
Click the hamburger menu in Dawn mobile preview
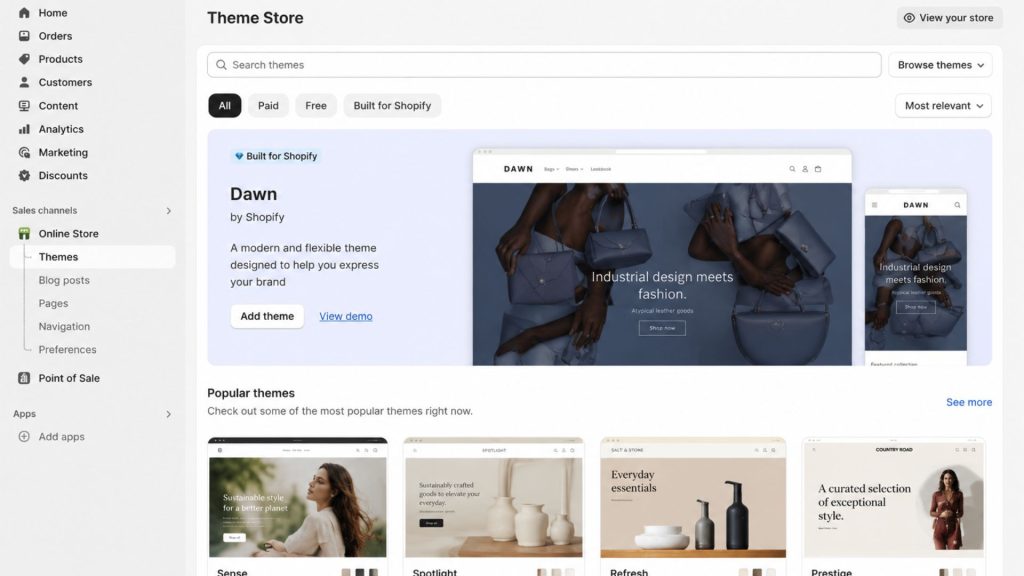click(874, 205)
